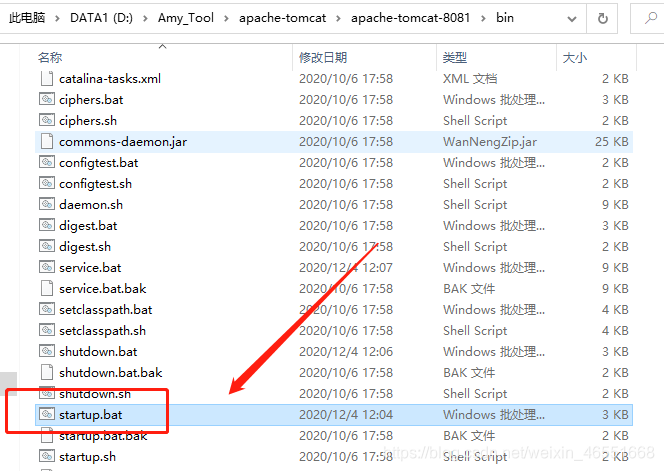Click the startup.bat file icon
Screen dimensions: 664x471
coord(47,414)
